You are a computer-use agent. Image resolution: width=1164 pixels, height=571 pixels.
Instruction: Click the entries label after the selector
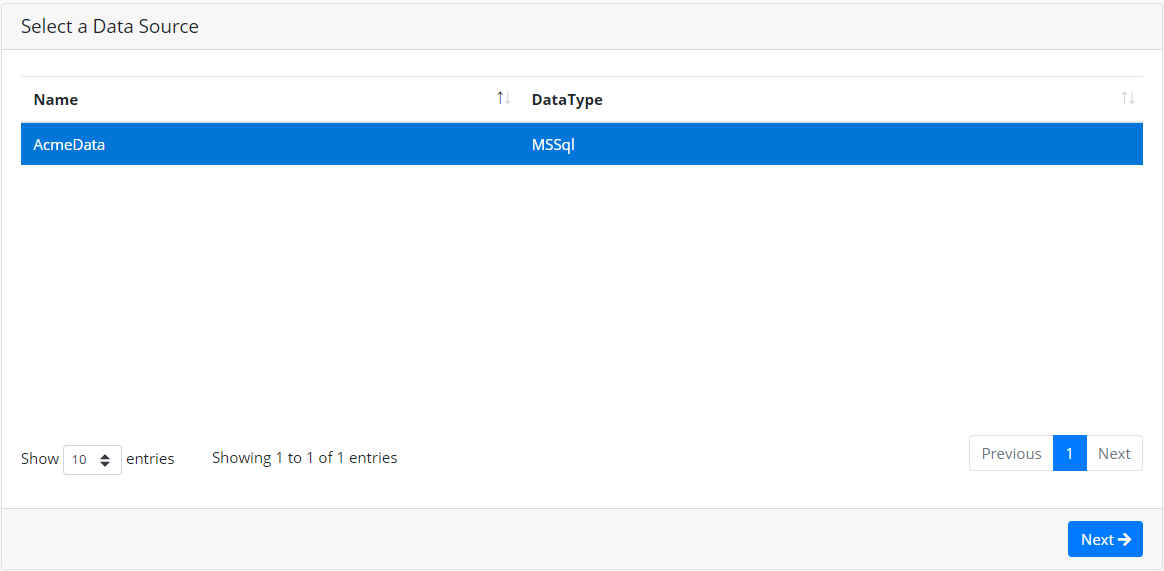[x=150, y=459]
